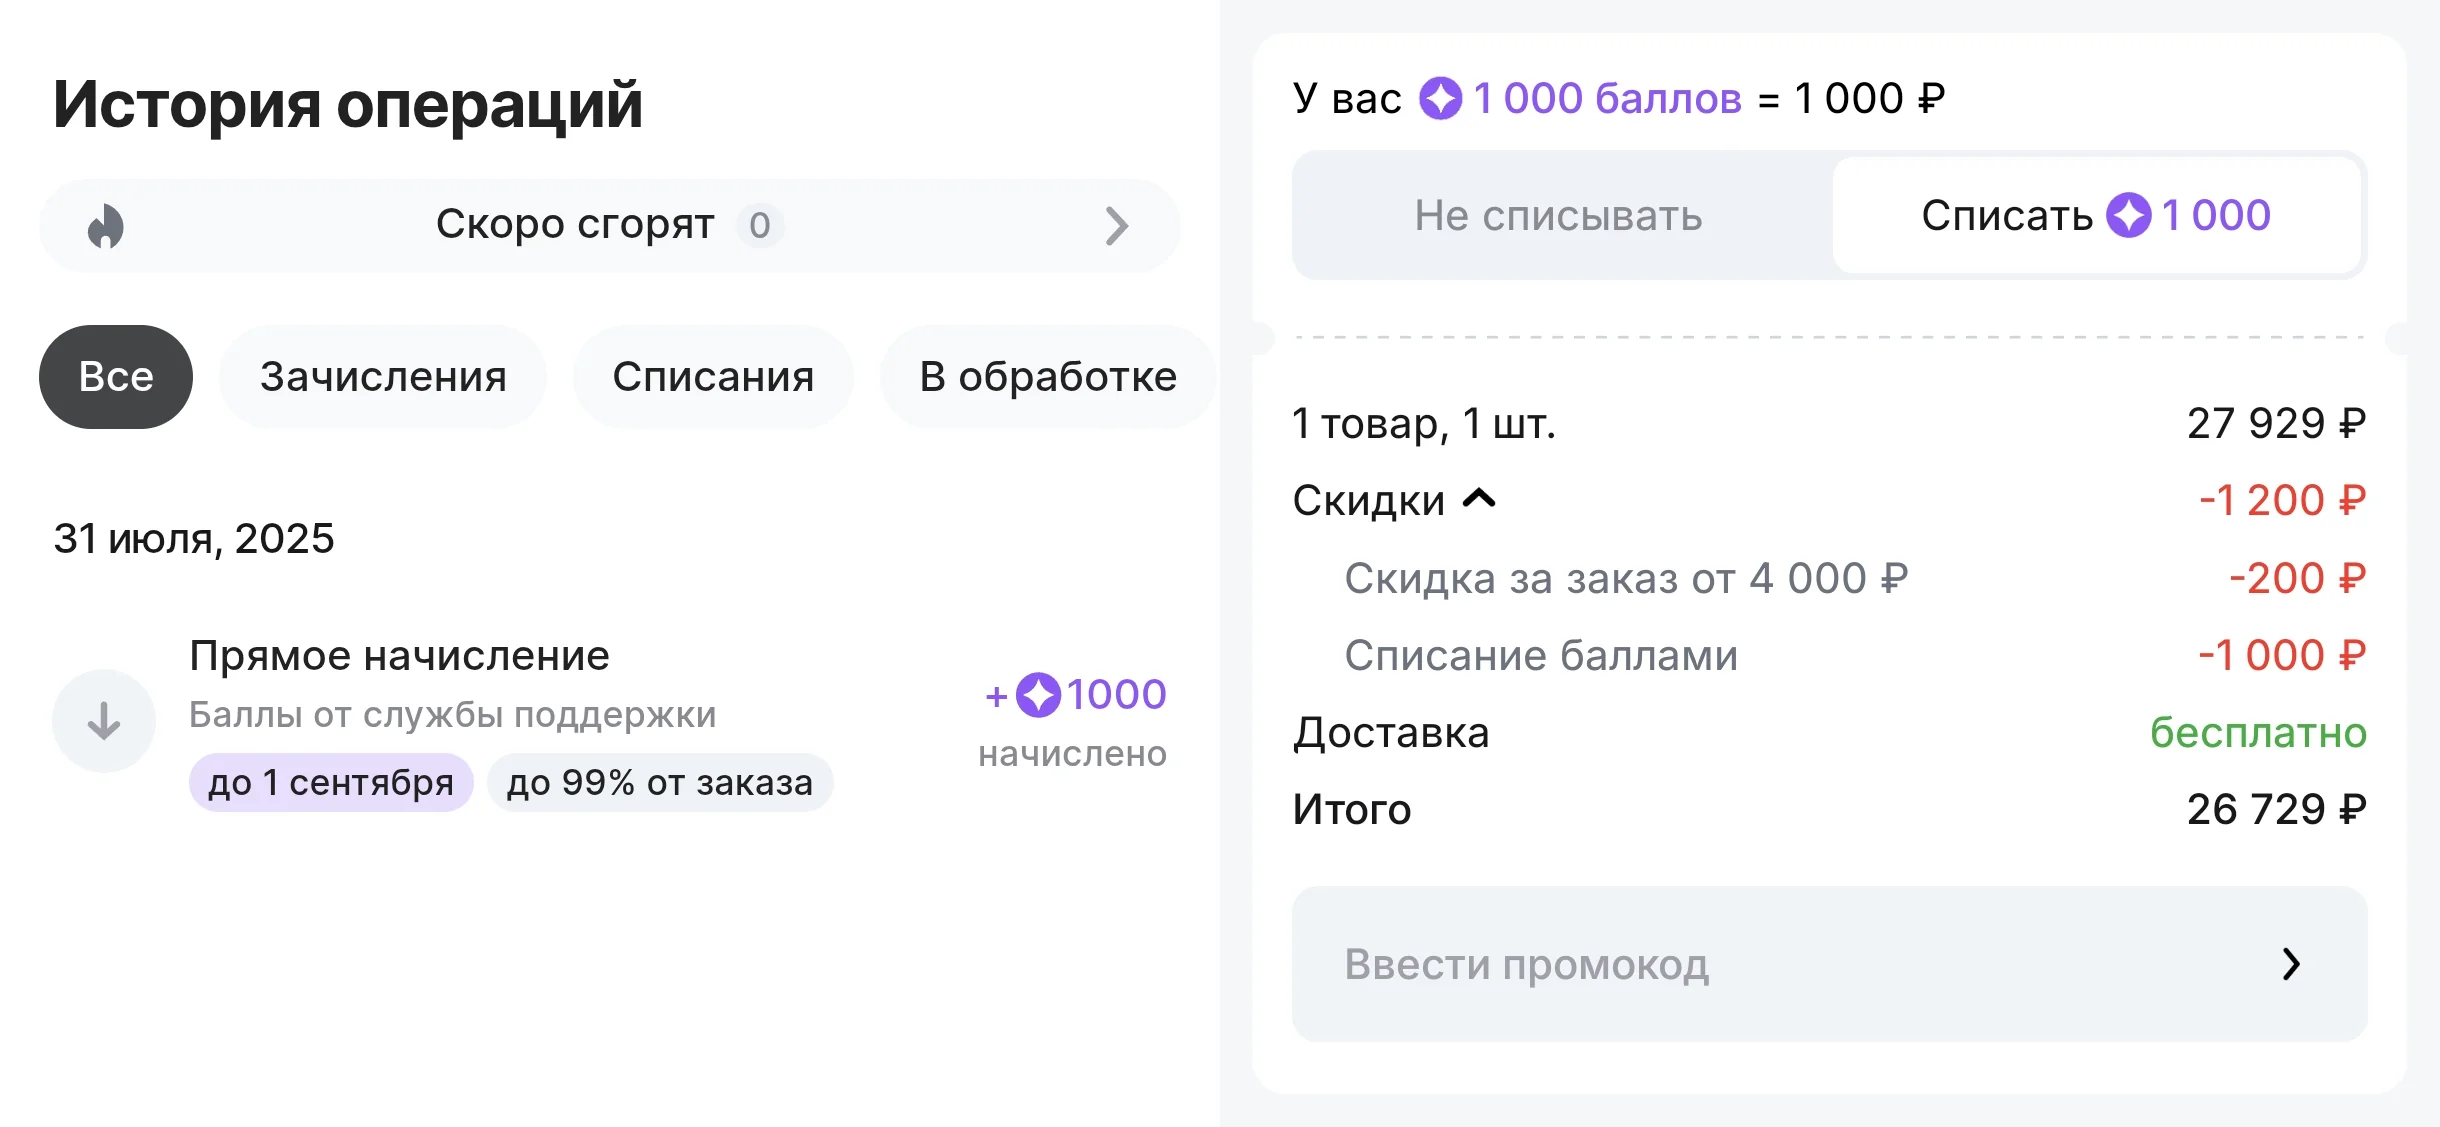Viewport: 2440px width, 1127px height.
Task: Click the purple points diamond in "1 000 баллов"
Action: pyautogui.click(x=1440, y=98)
